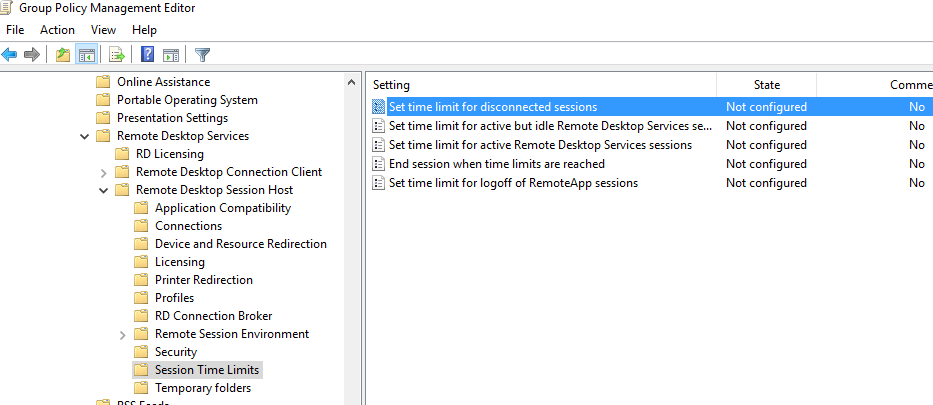Click the Back arrow toolbar icon
Image resolution: width=933 pixels, height=405 pixels.
(x=9, y=55)
